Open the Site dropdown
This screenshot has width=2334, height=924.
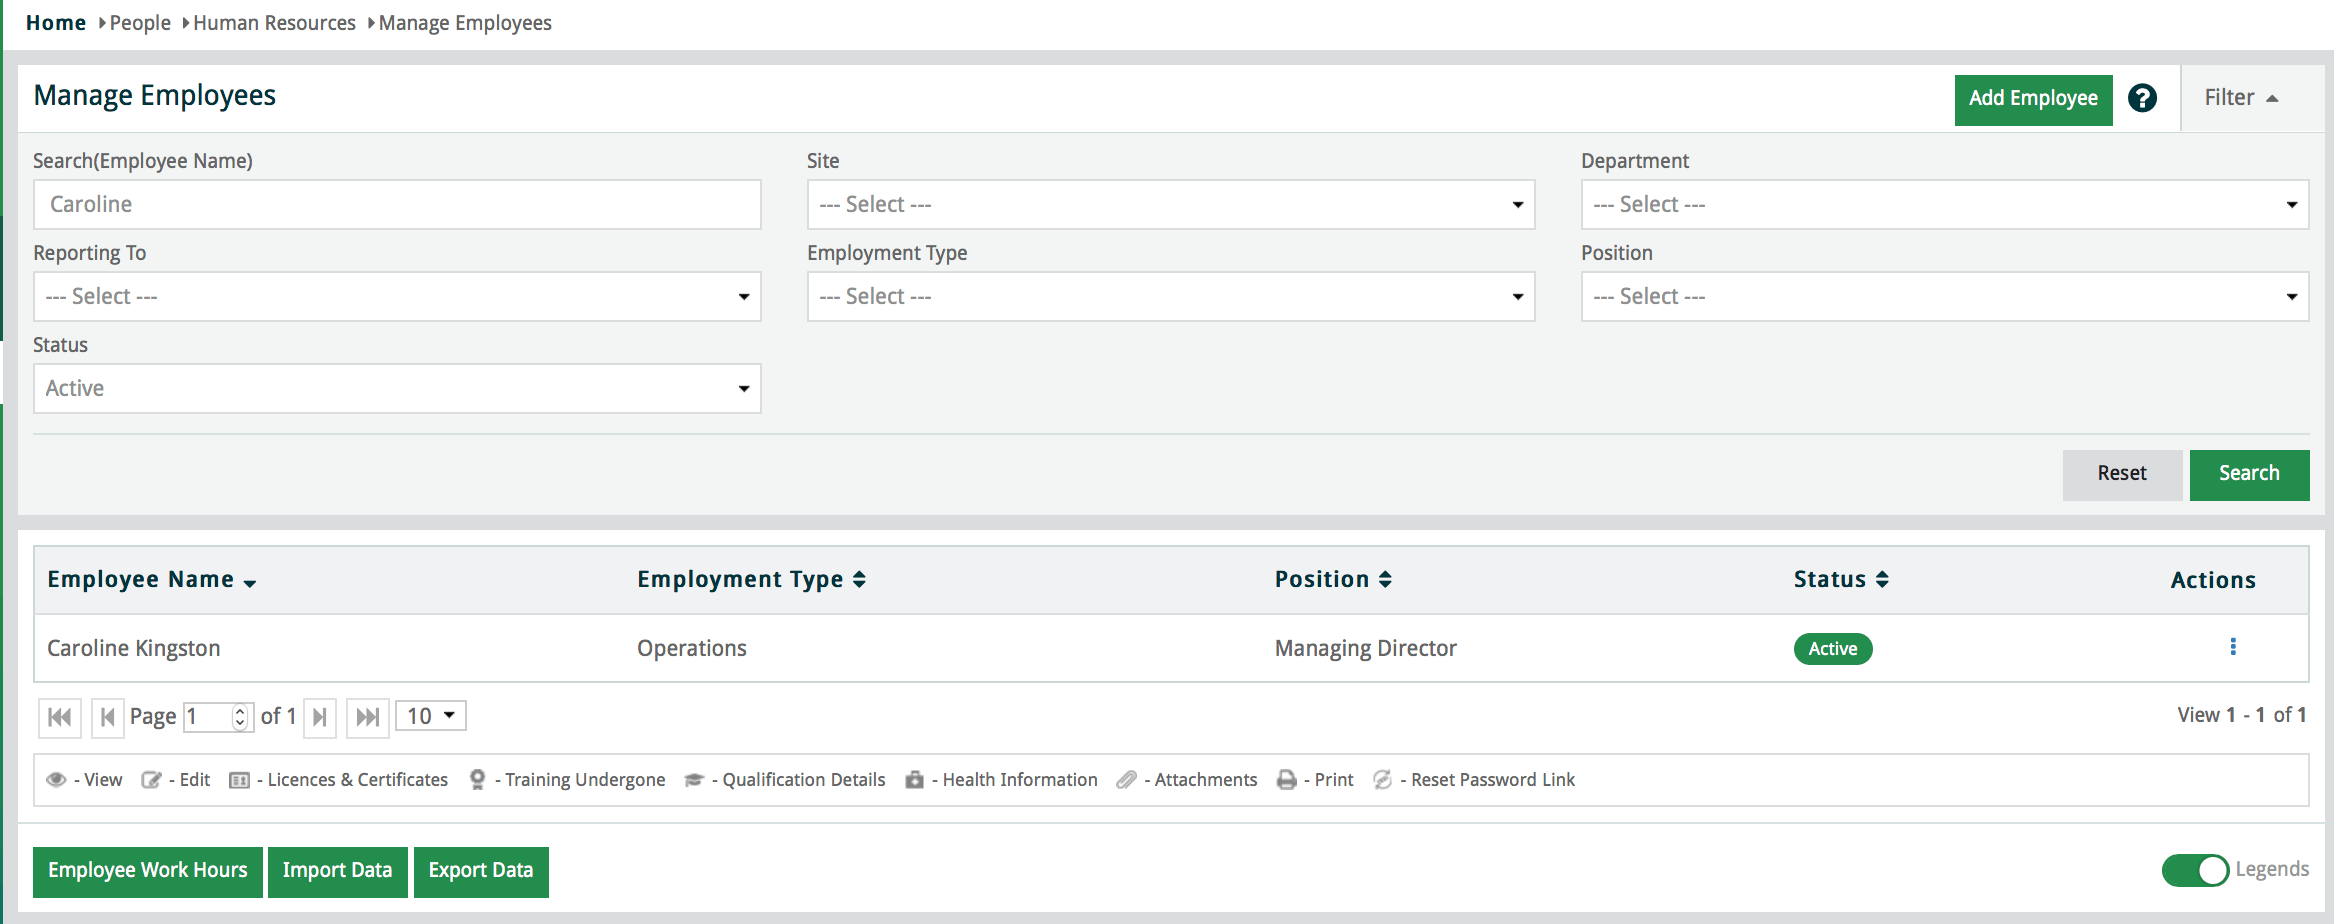point(1170,205)
